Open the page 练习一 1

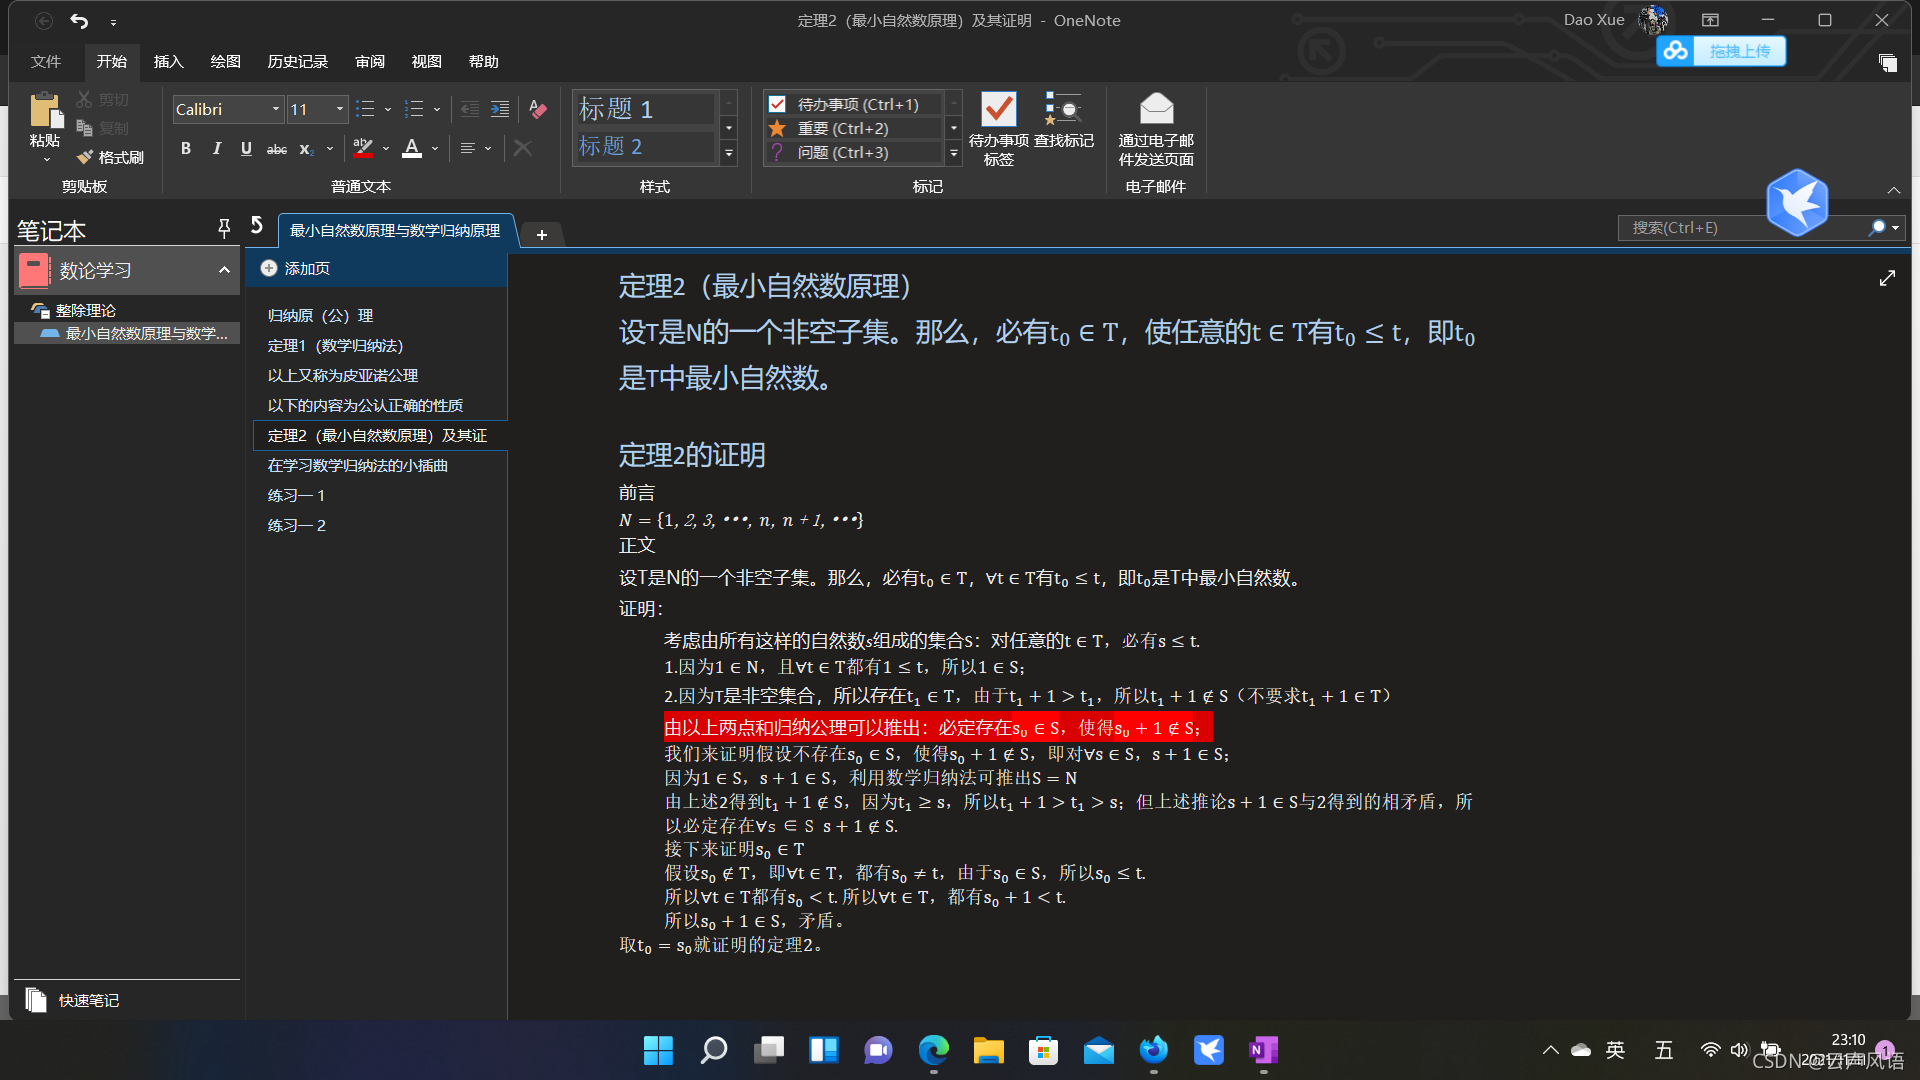click(296, 495)
